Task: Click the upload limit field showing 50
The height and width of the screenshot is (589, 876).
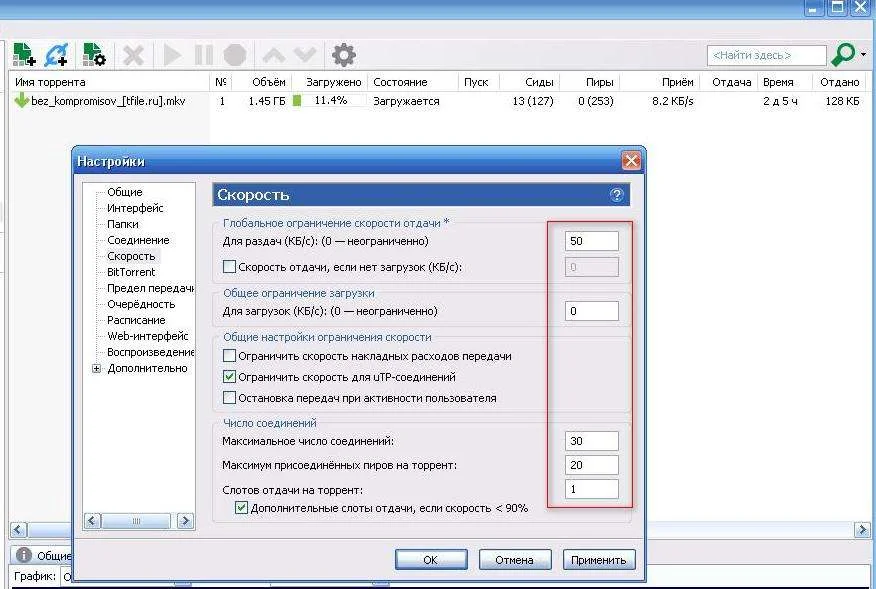Action: pyautogui.click(x=592, y=241)
